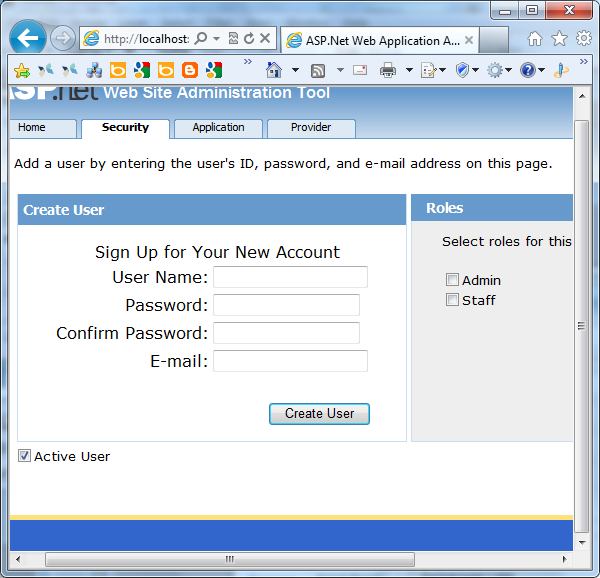Image resolution: width=600 pixels, height=578 pixels.
Task: Focus the Password field
Action: tap(286, 305)
